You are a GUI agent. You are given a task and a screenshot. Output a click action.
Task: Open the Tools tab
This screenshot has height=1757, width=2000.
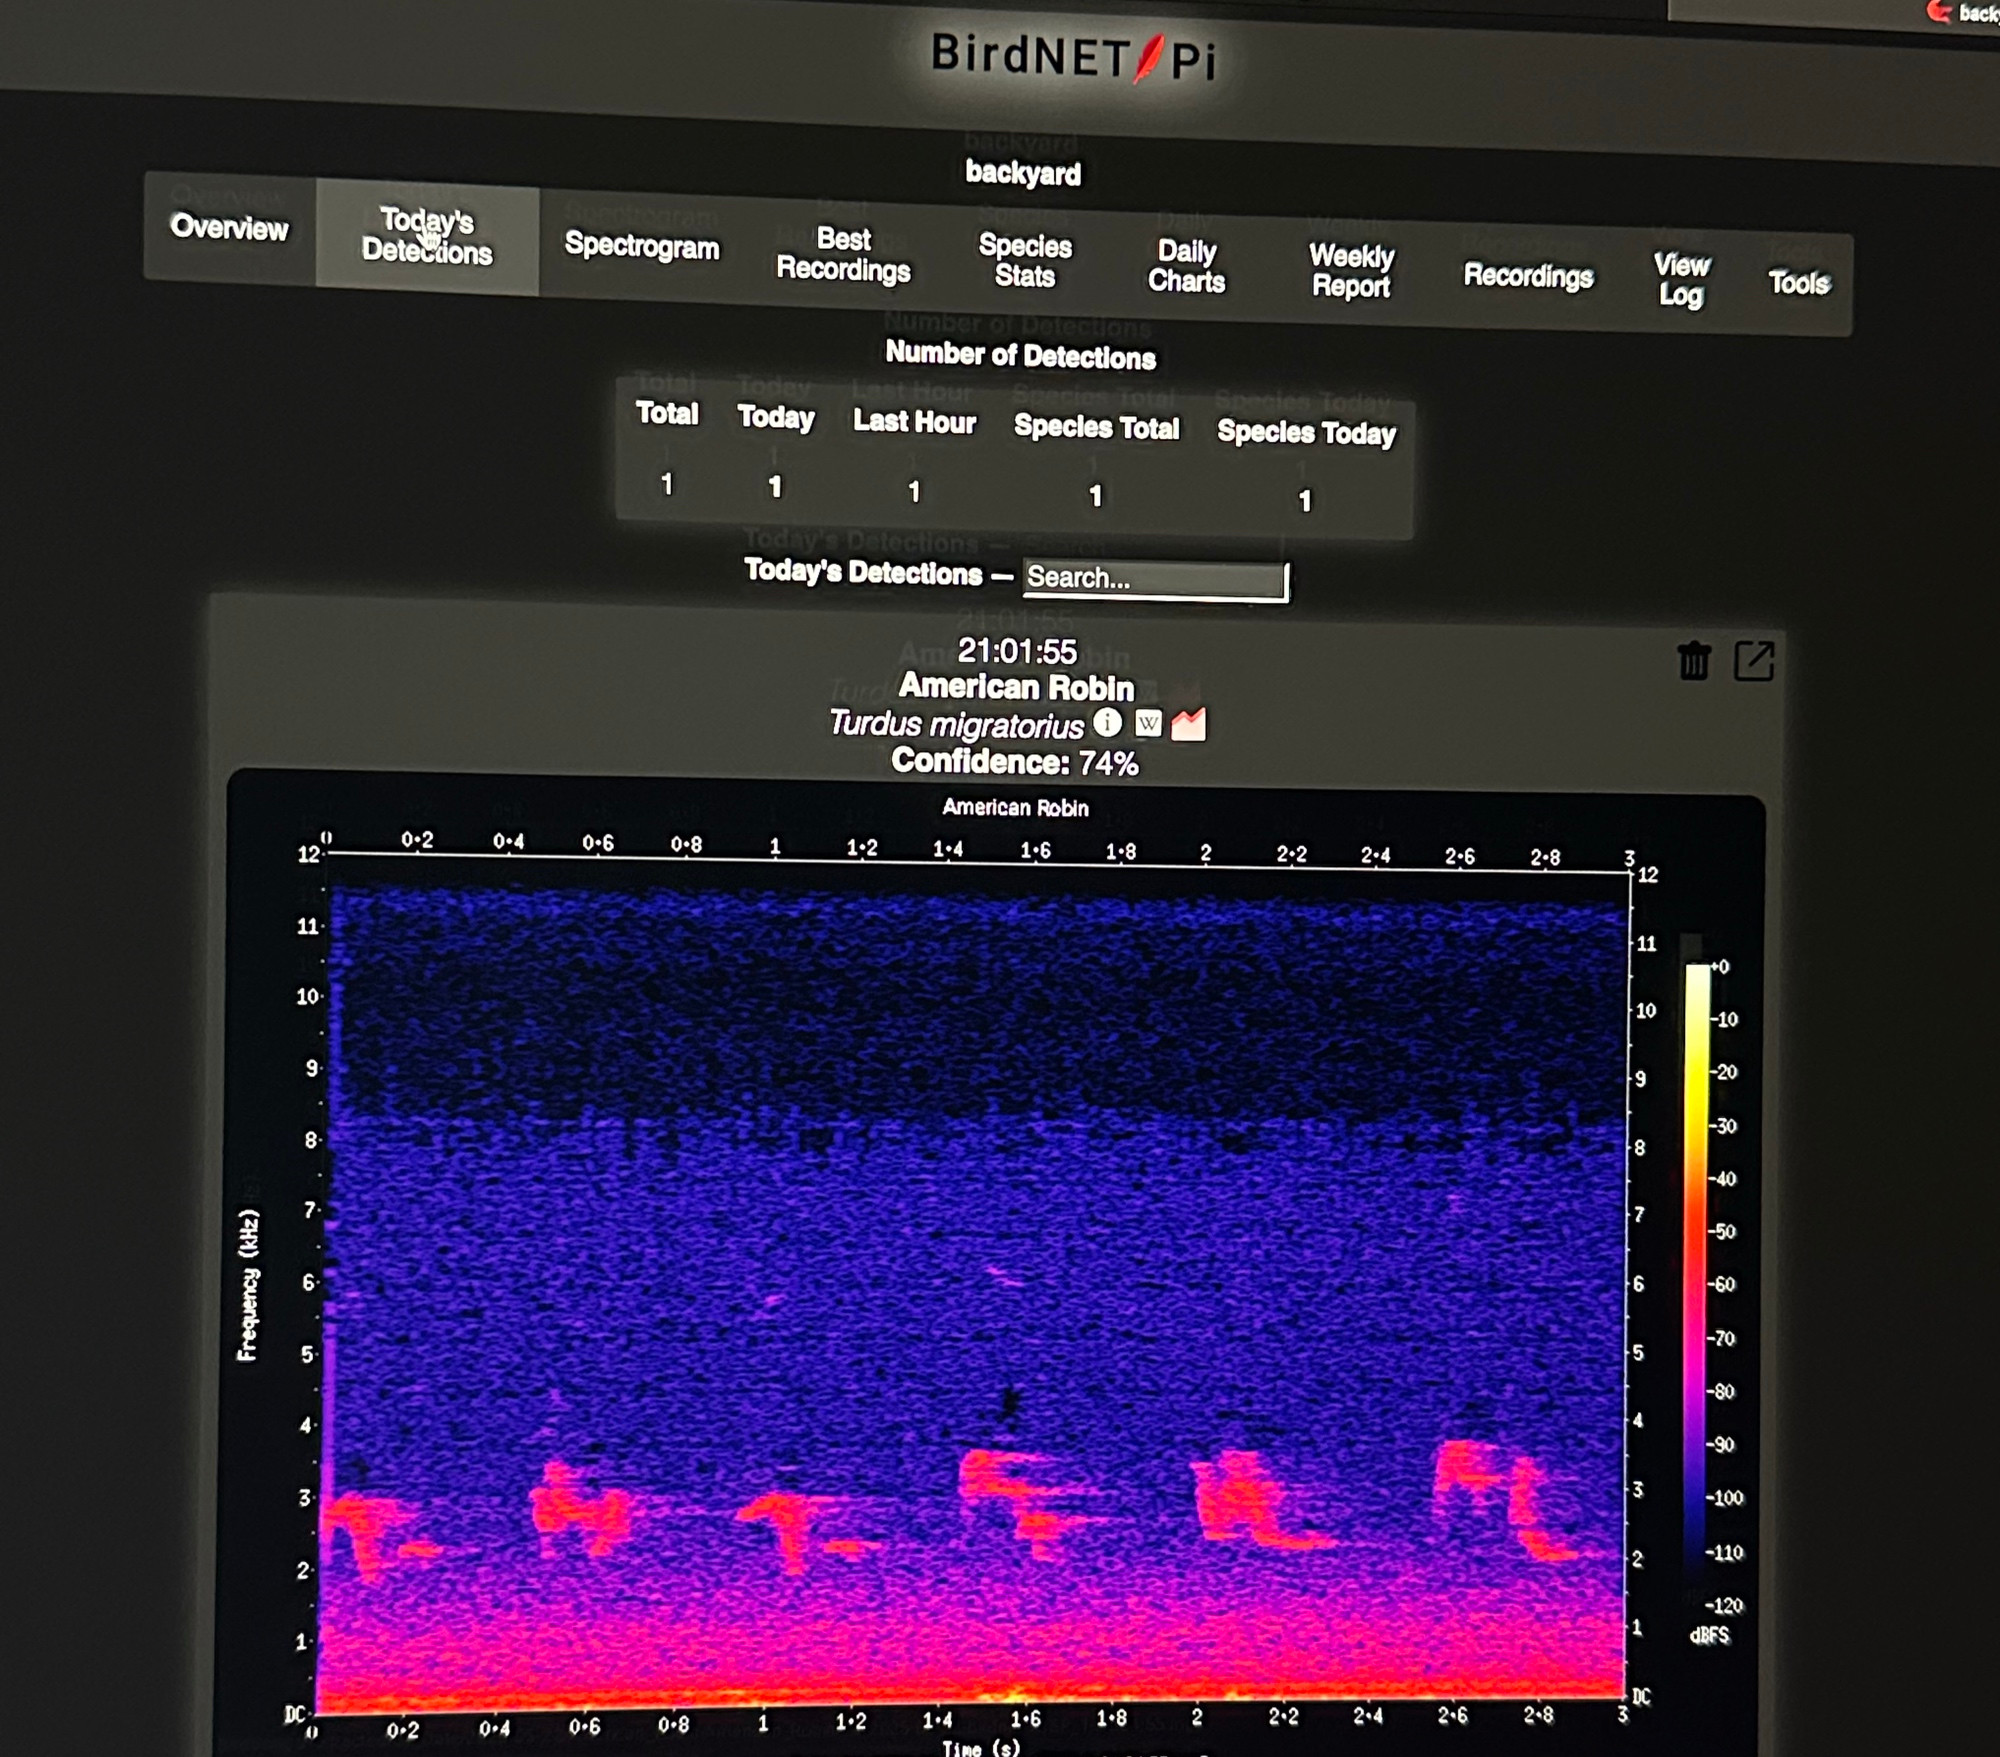pos(1799,283)
